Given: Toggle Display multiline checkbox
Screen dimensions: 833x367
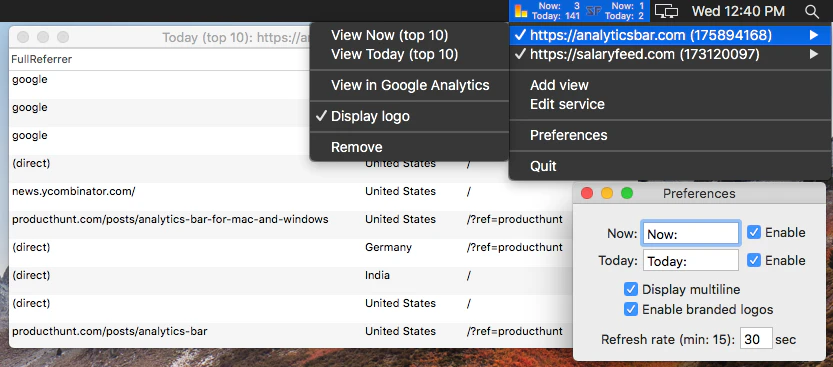Looking at the screenshot, I should click(631, 289).
